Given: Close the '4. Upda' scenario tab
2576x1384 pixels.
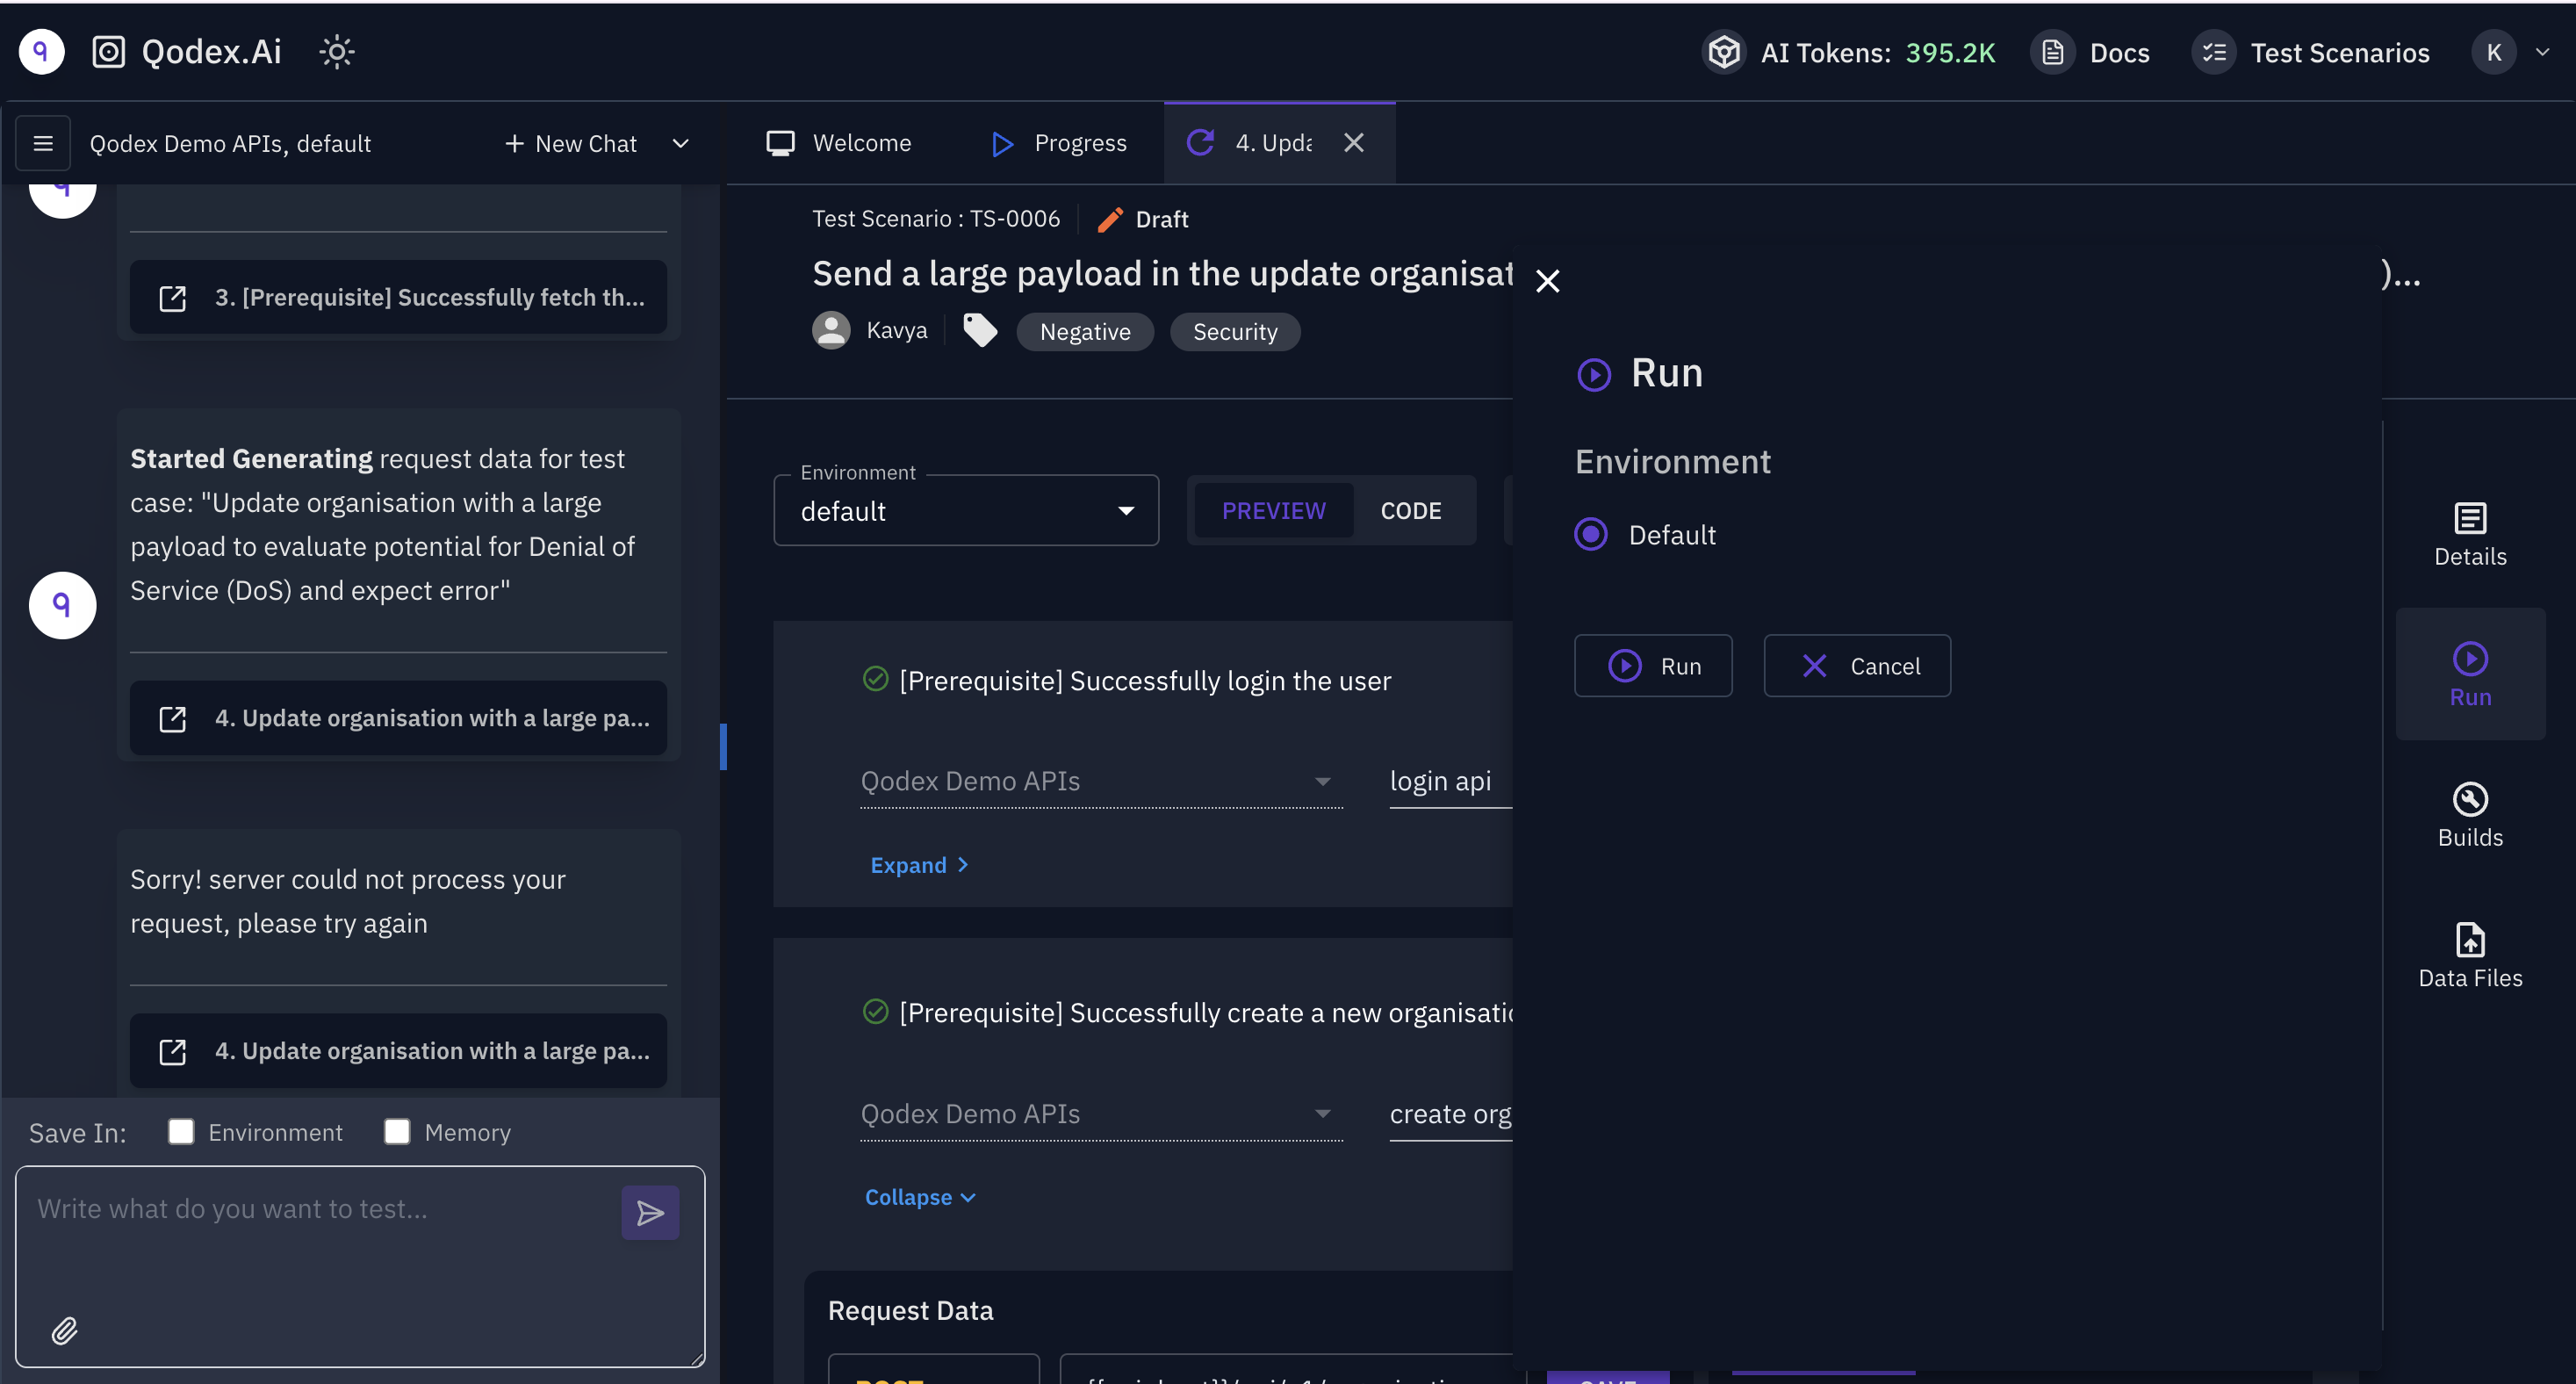Looking at the screenshot, I should tap(1354, 143).
